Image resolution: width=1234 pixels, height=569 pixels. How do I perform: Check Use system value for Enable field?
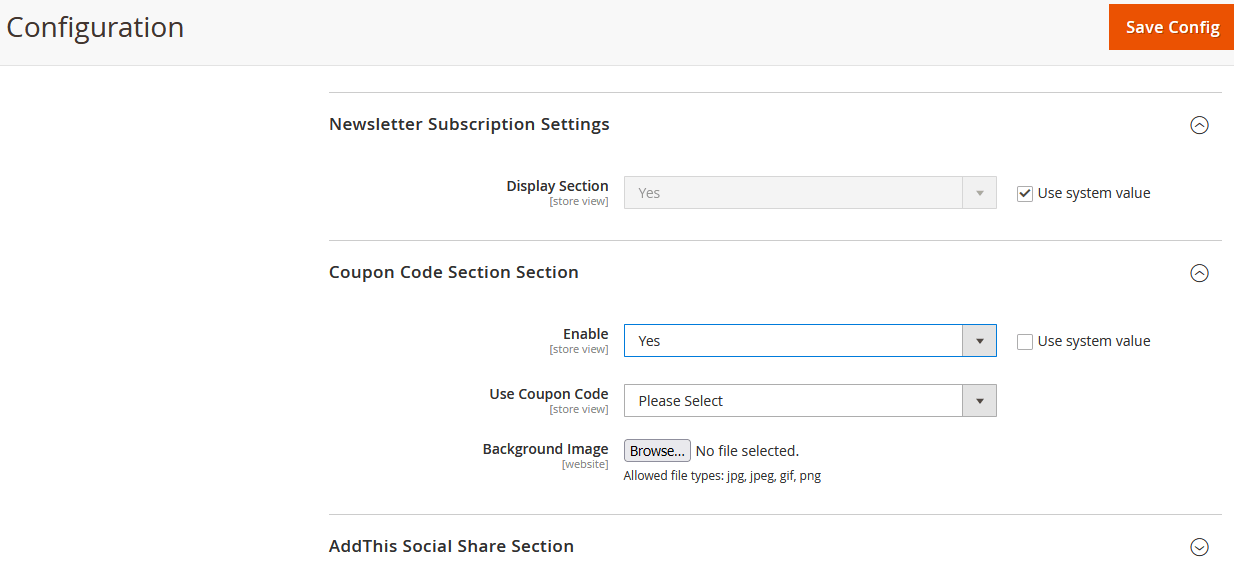[1024, 342]
